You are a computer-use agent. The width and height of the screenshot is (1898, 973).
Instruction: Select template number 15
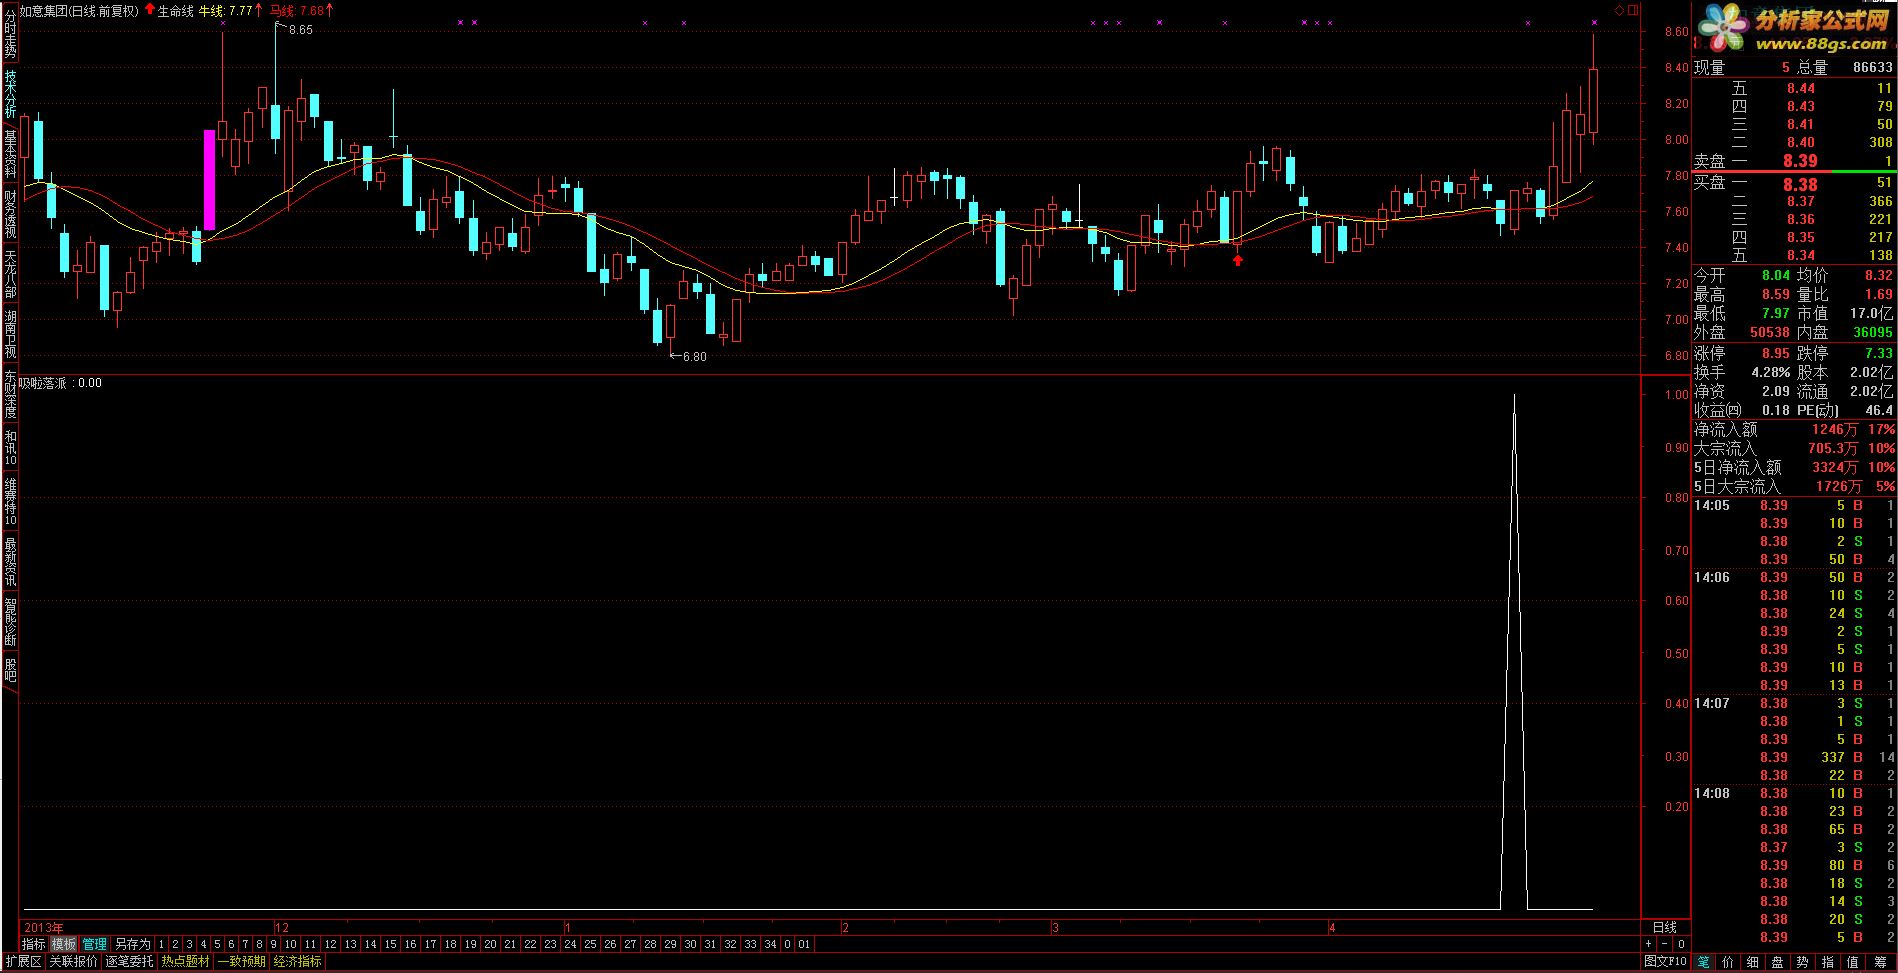coord(390,944)
